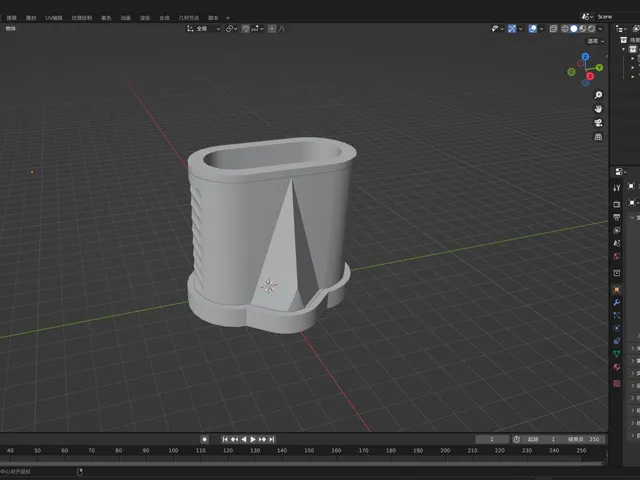Expand the 选项 options dropdown
The width and height of the screenshot is (640, 480).
click(x=596, y=41)
